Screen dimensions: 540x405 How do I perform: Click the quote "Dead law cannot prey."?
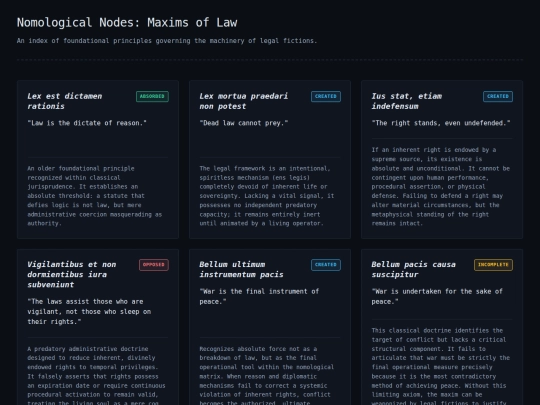244,123
